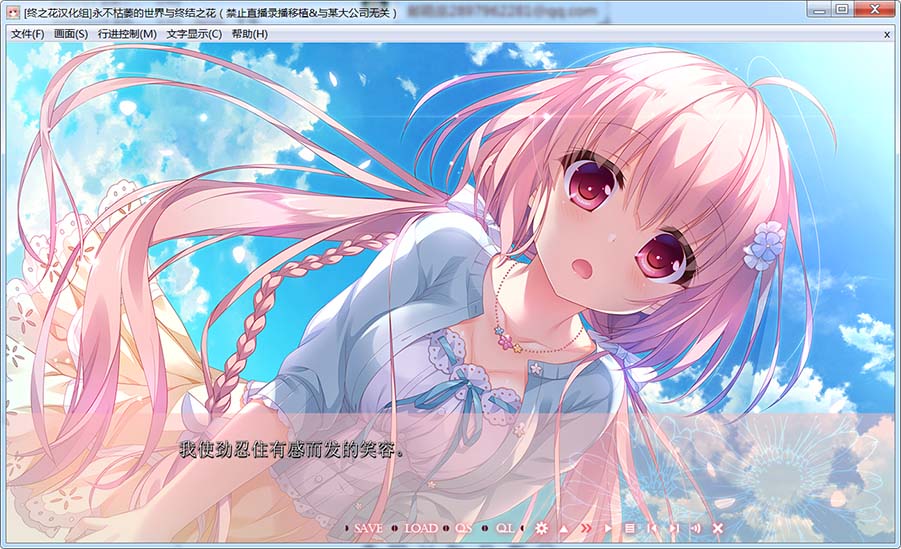This screenshot has height=549, width=901.
Task: Activate the red double-arrow skip icon
Action: tap(585, 528)
